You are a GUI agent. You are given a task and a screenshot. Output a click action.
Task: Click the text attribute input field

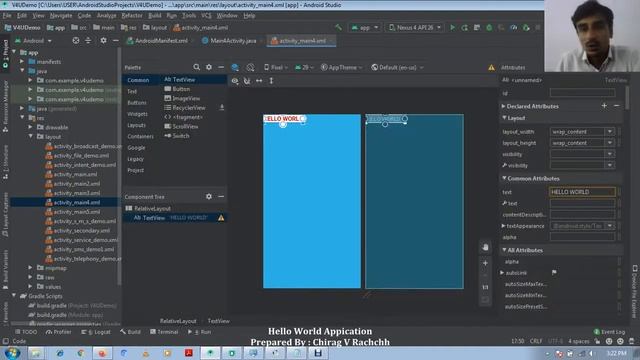click(582, 192)
